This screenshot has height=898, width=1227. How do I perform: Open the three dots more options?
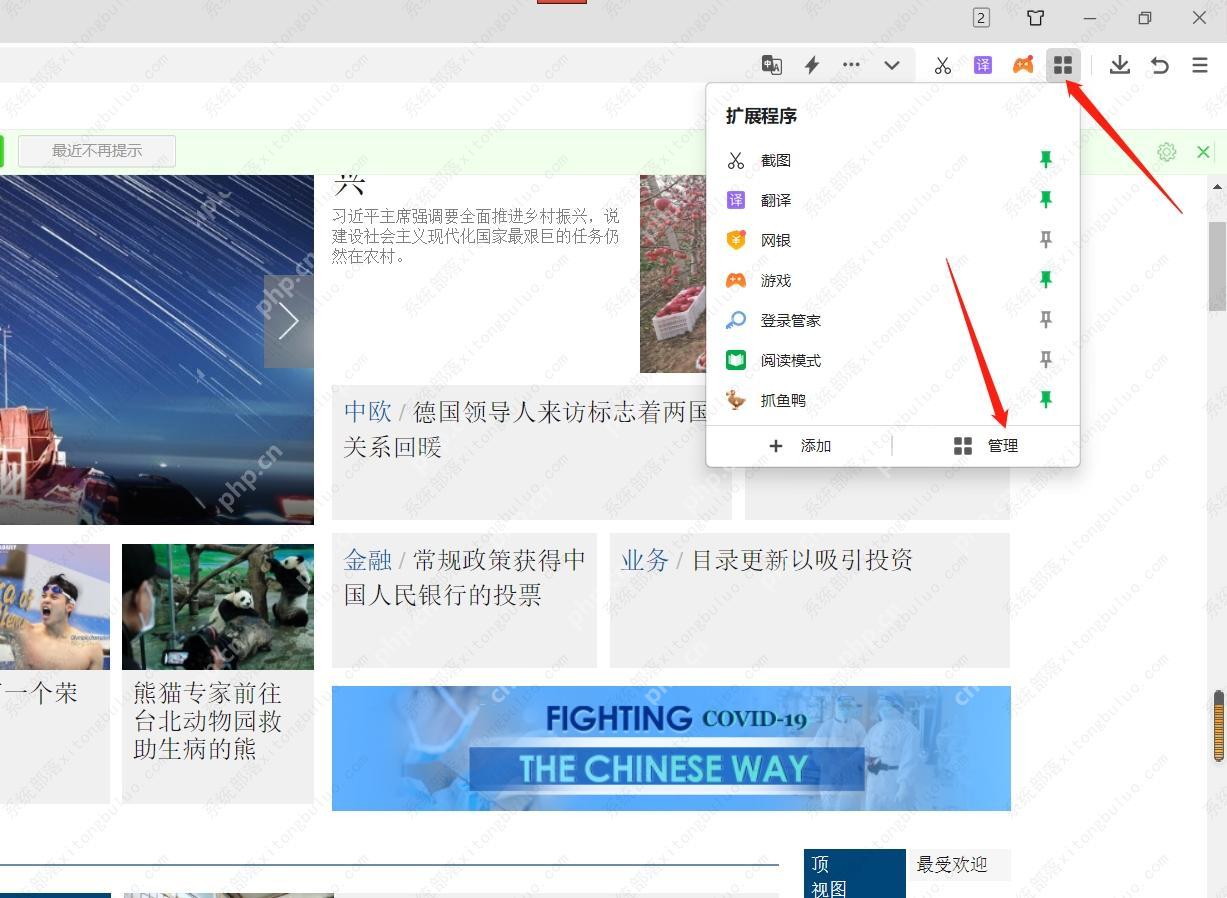point(851,65)
